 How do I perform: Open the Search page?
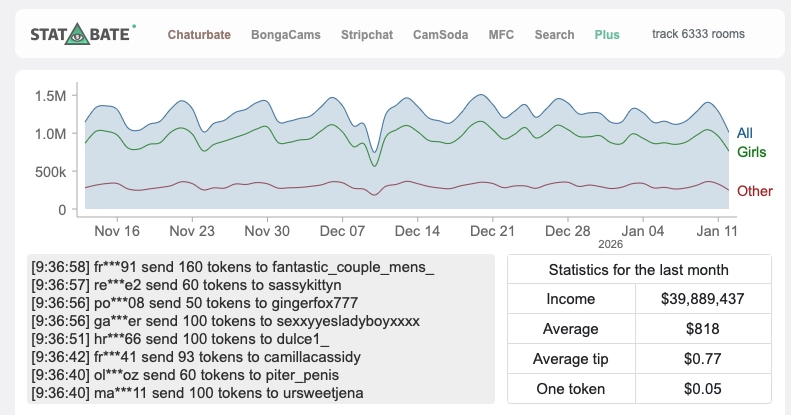[x=554, y=35]
